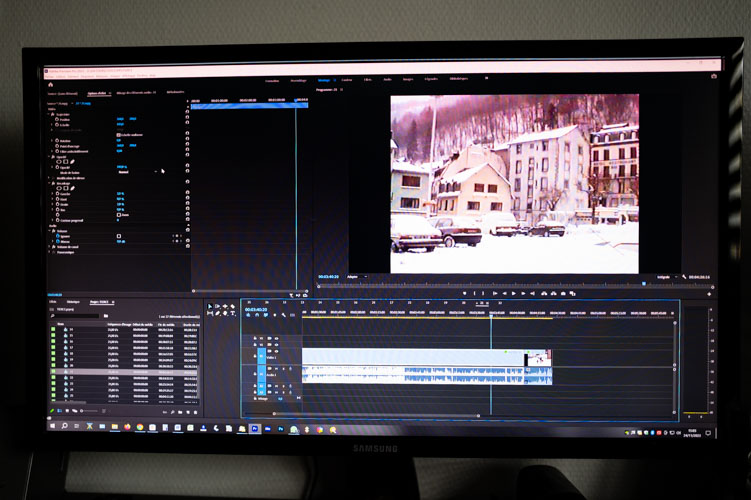Select the Razor tool
751x500 pixels.
[233, 306]
